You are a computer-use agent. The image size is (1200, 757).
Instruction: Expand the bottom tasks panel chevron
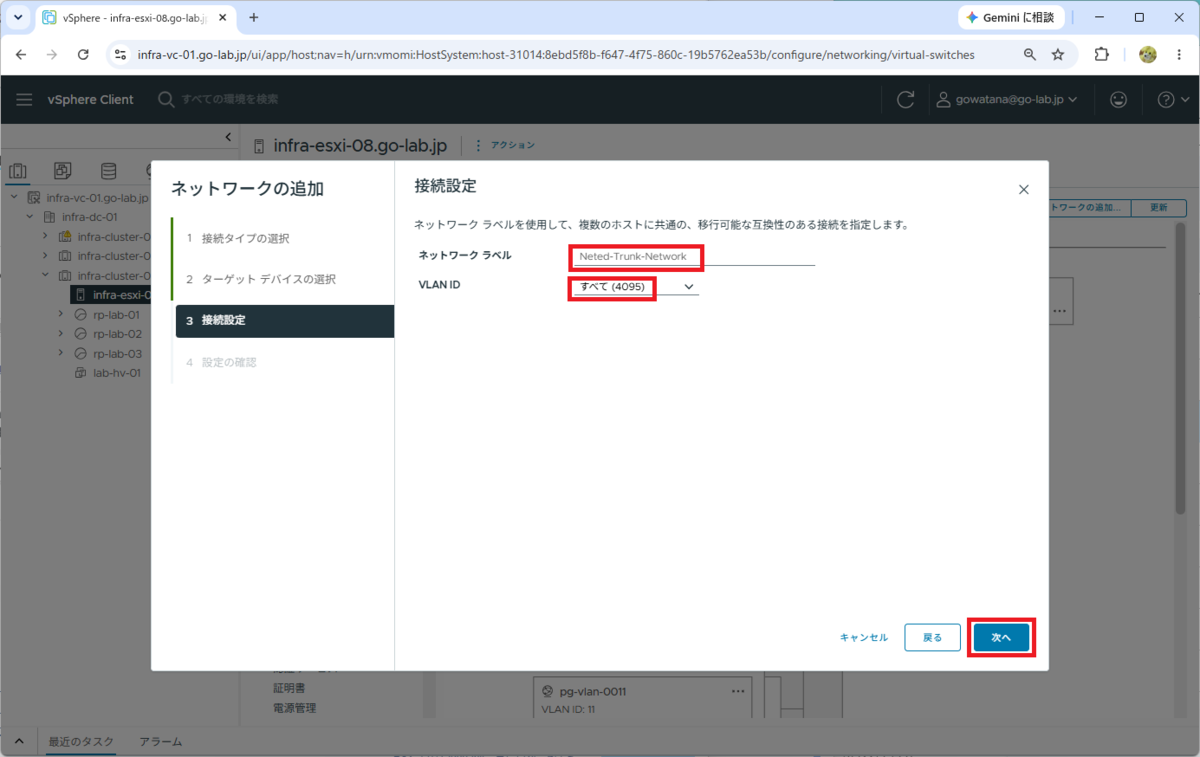click(18, 742)
